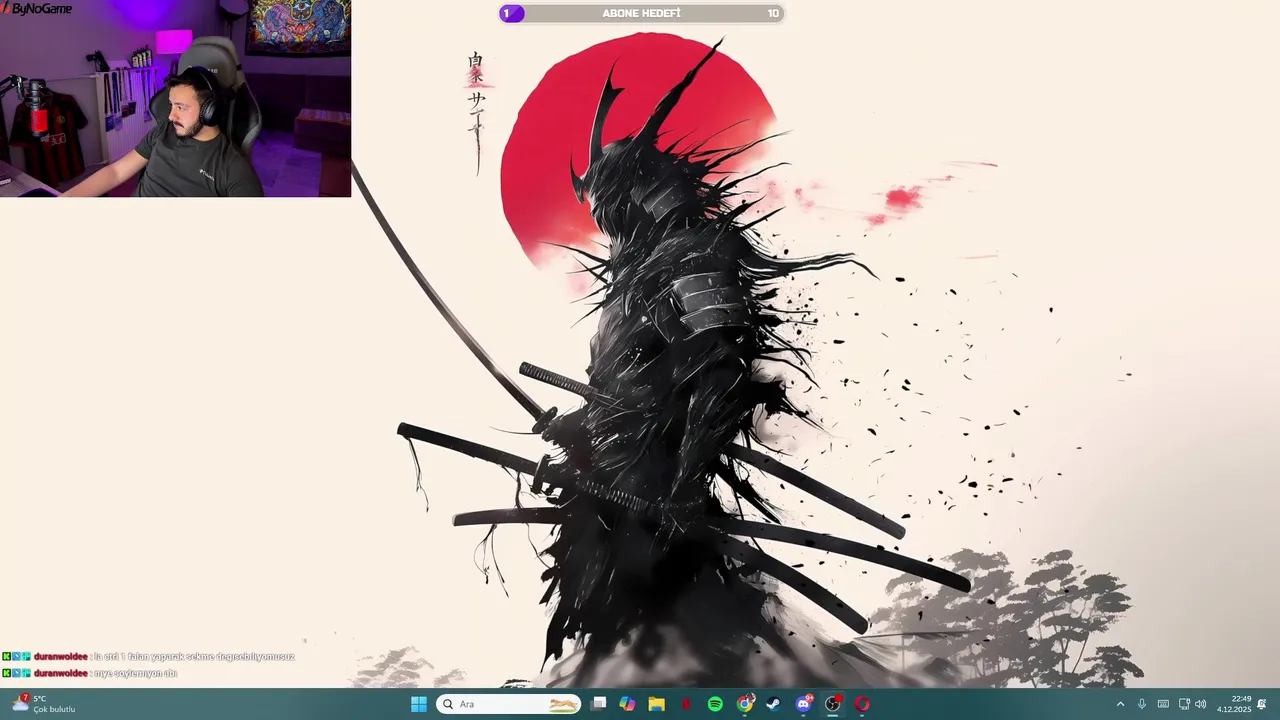The height and width of the screenshot is (720, 1280).
Task: Open network settings from the system tray
Action: pos(1184,704)
